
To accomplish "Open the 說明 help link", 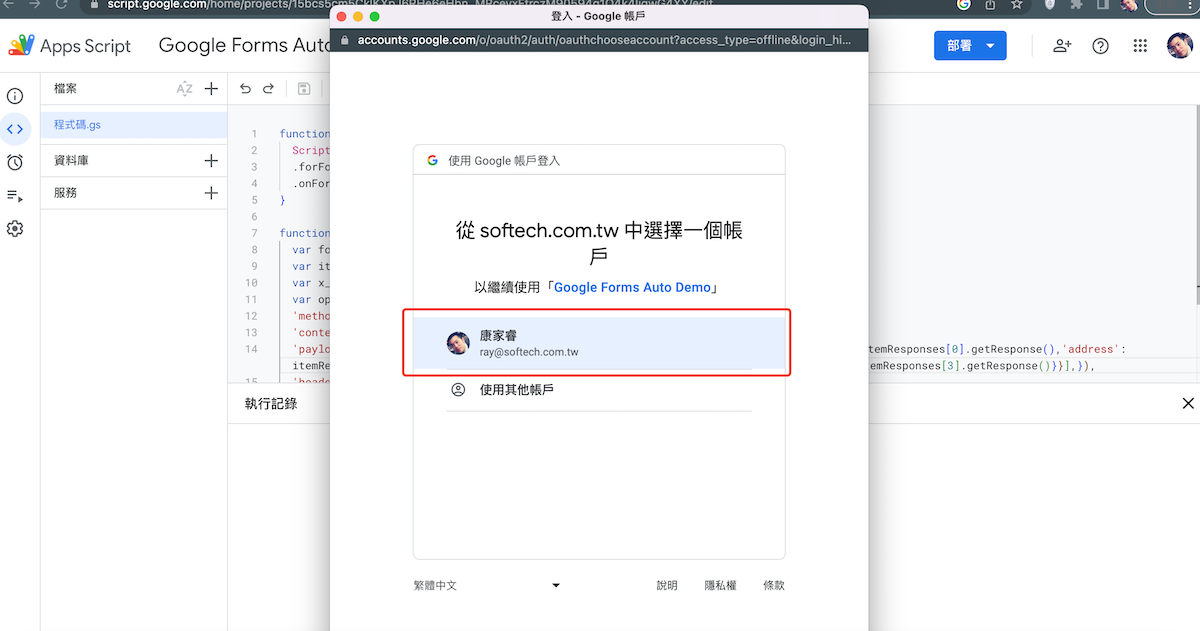I will tap(667, 586).
